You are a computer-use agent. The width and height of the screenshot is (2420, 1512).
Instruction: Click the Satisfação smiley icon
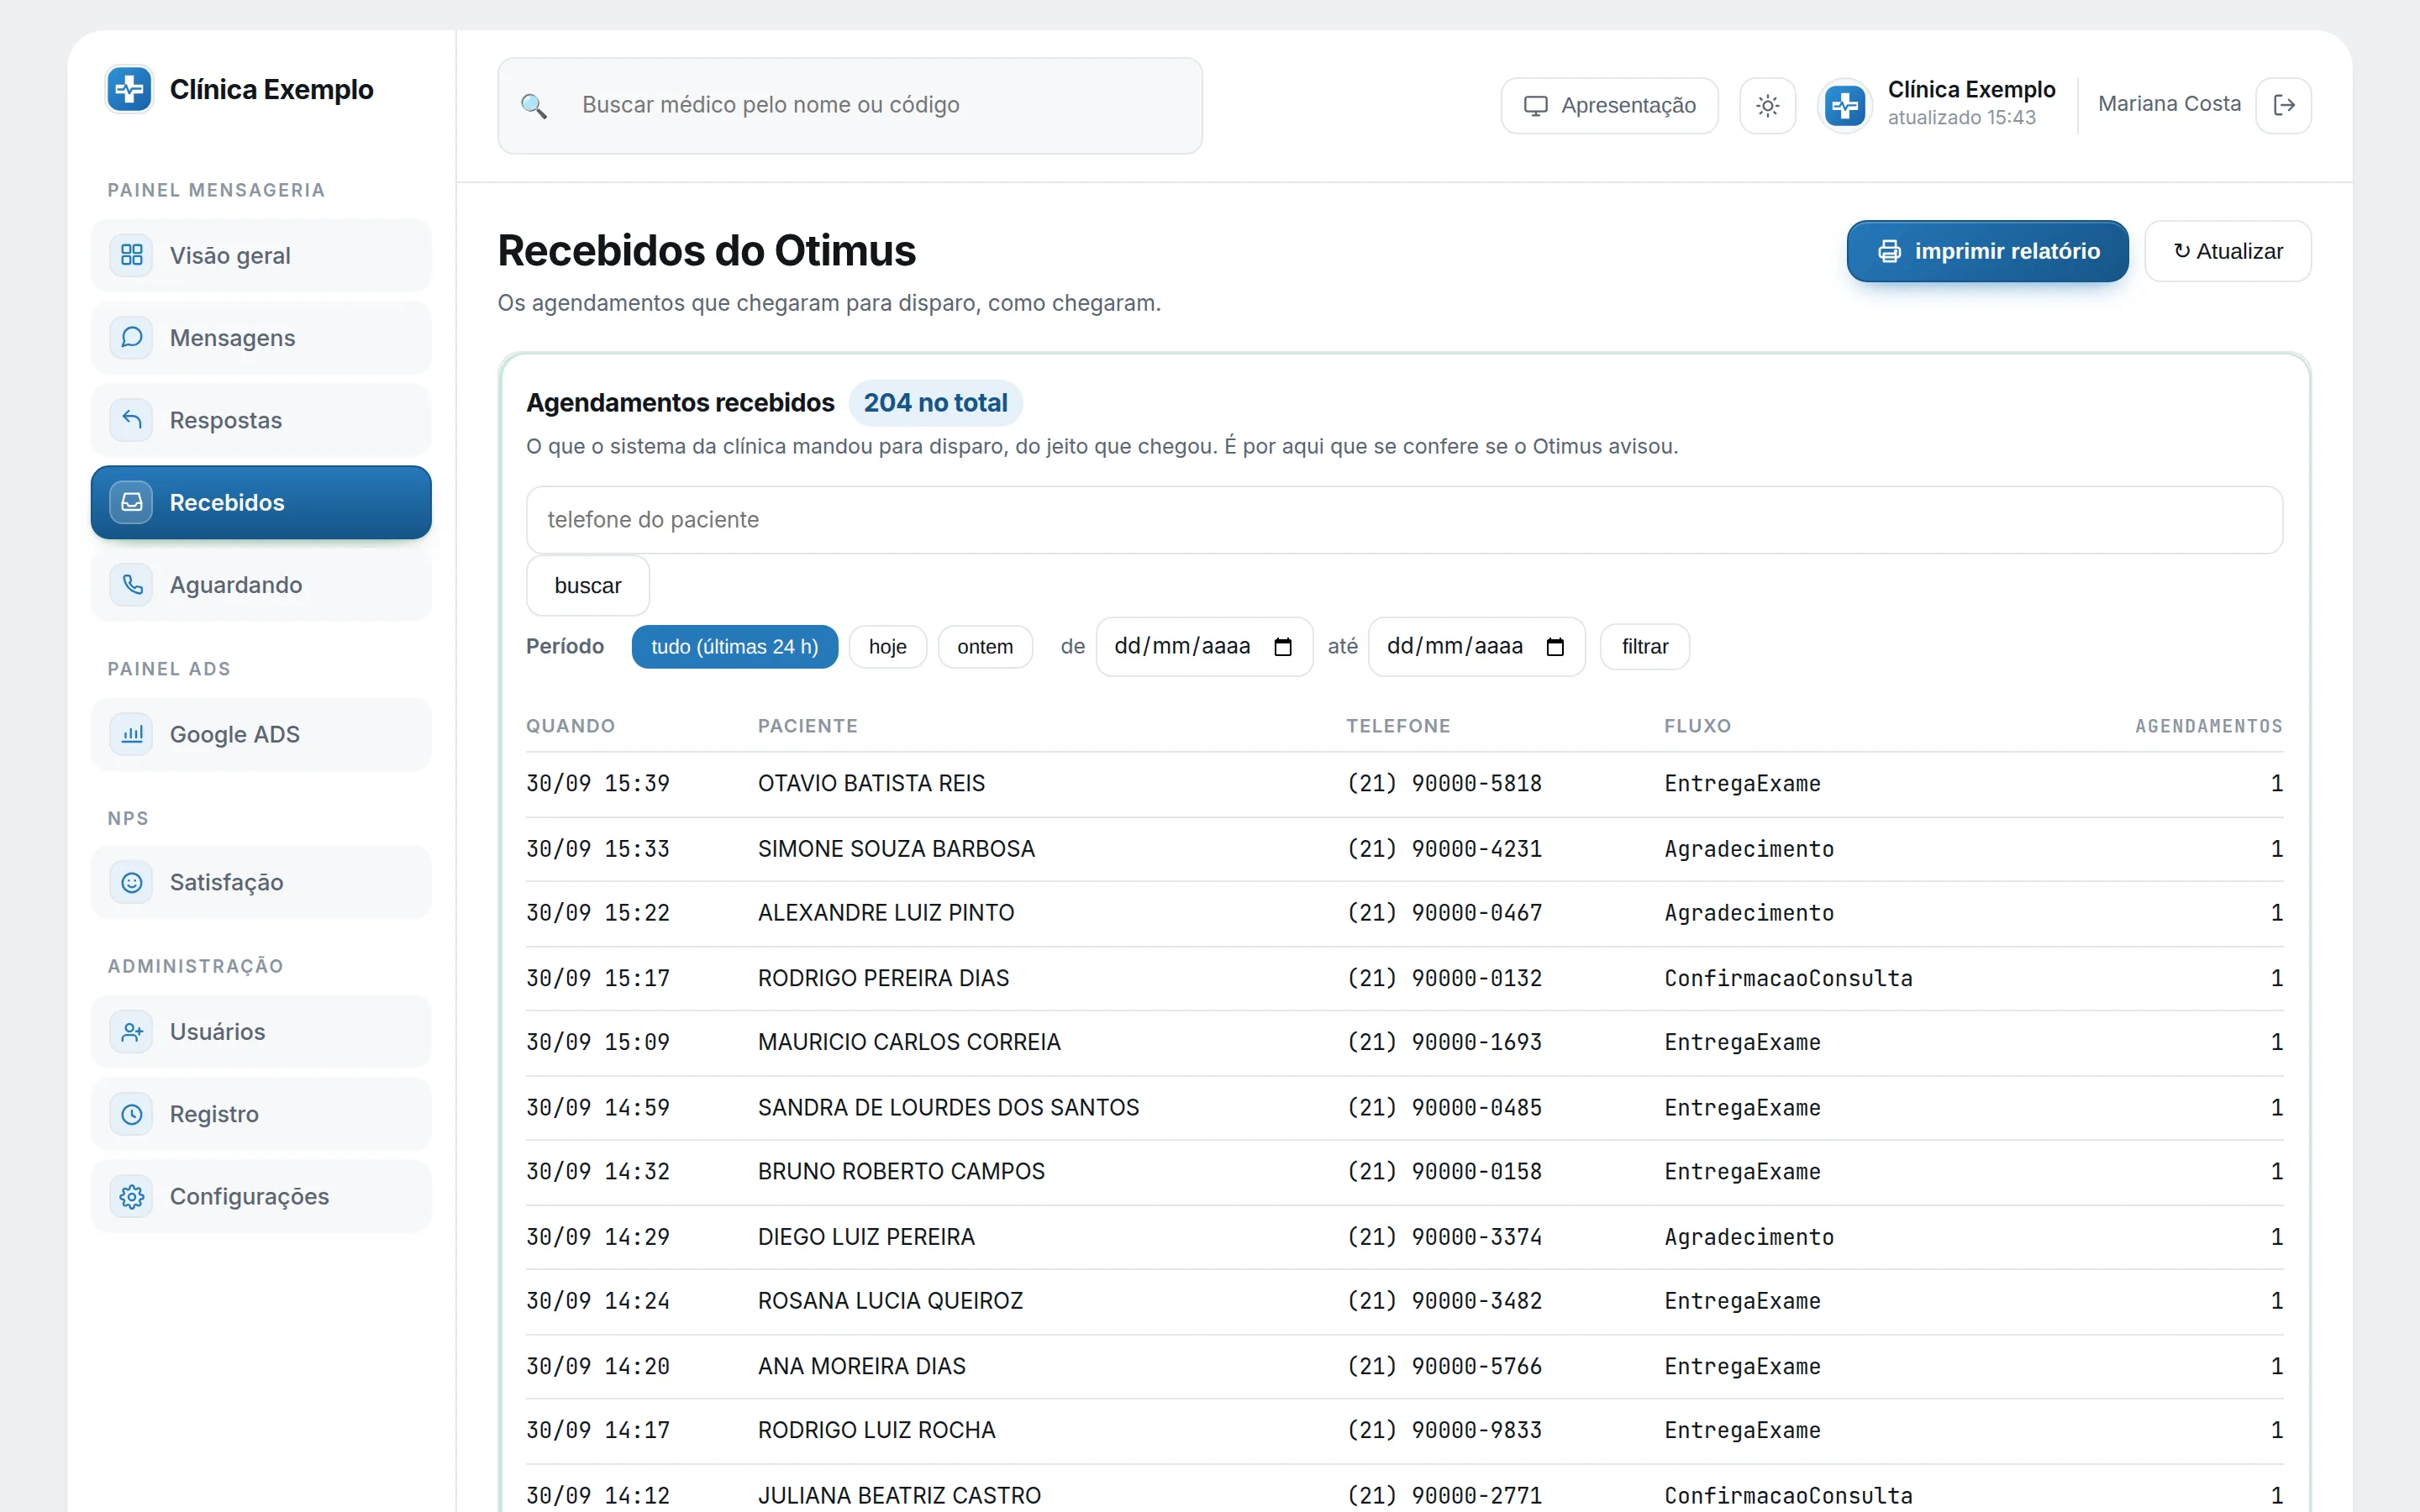pos(132,882)
